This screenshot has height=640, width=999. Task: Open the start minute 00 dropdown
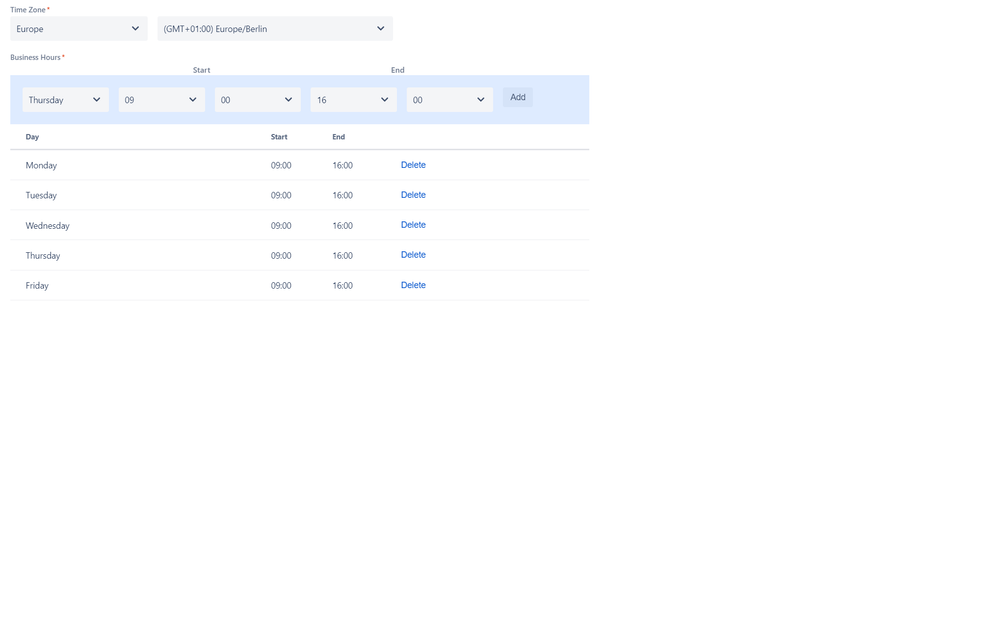tap(256, 99)
